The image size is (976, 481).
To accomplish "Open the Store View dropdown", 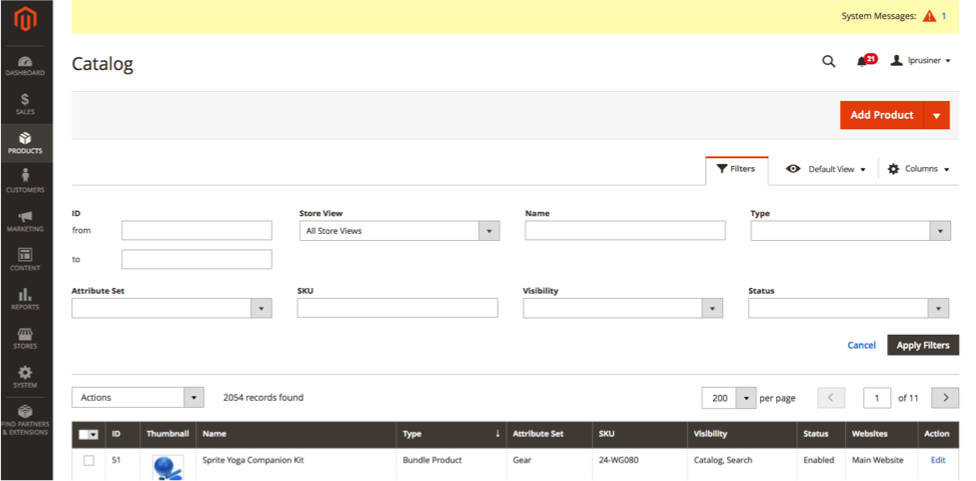I will (400, 231).
